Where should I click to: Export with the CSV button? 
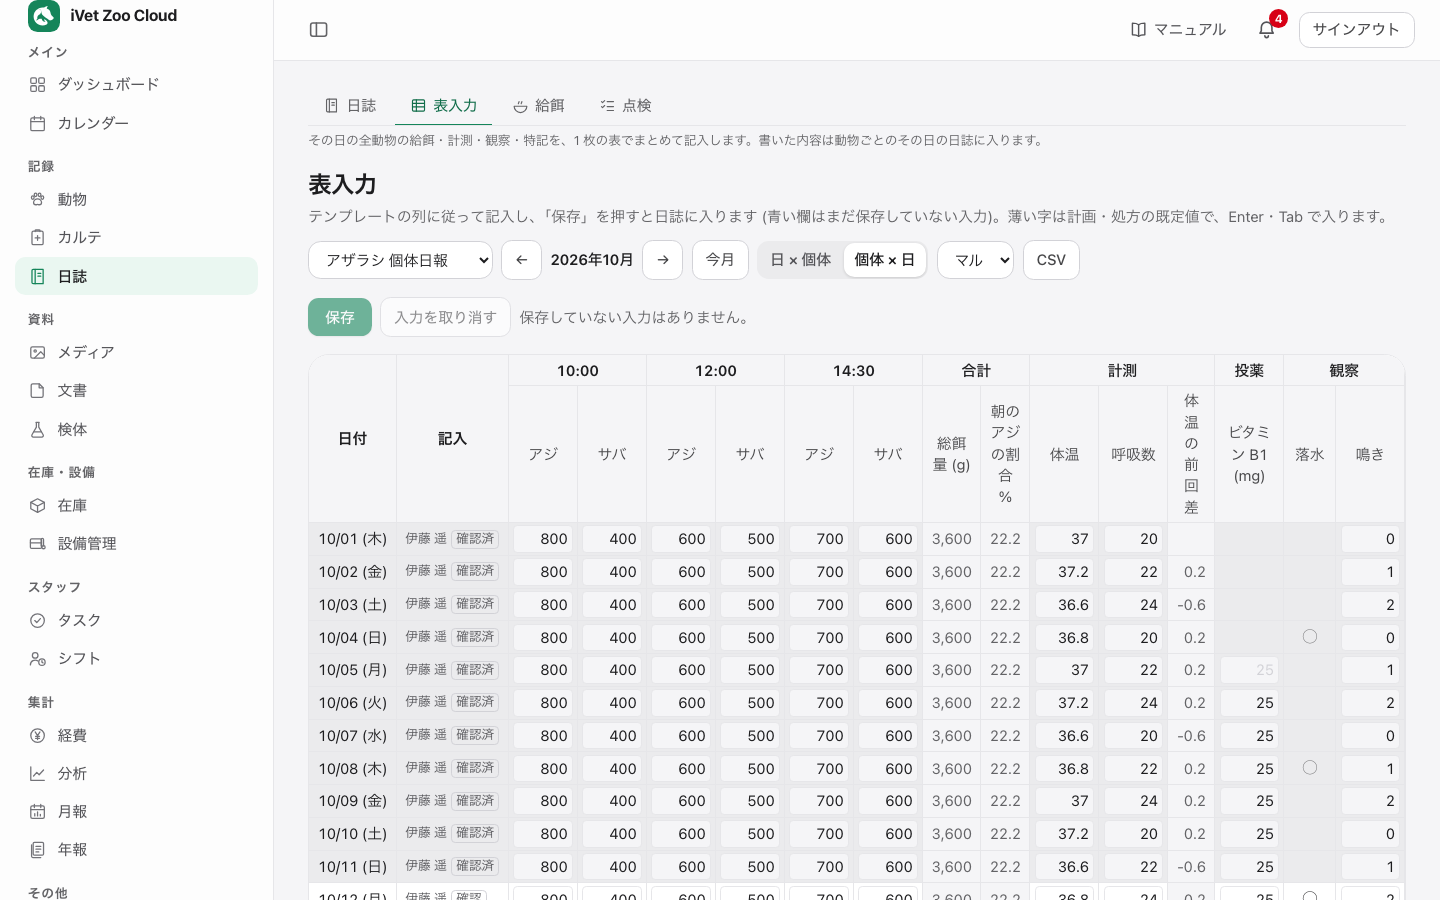coord(1051,260)
